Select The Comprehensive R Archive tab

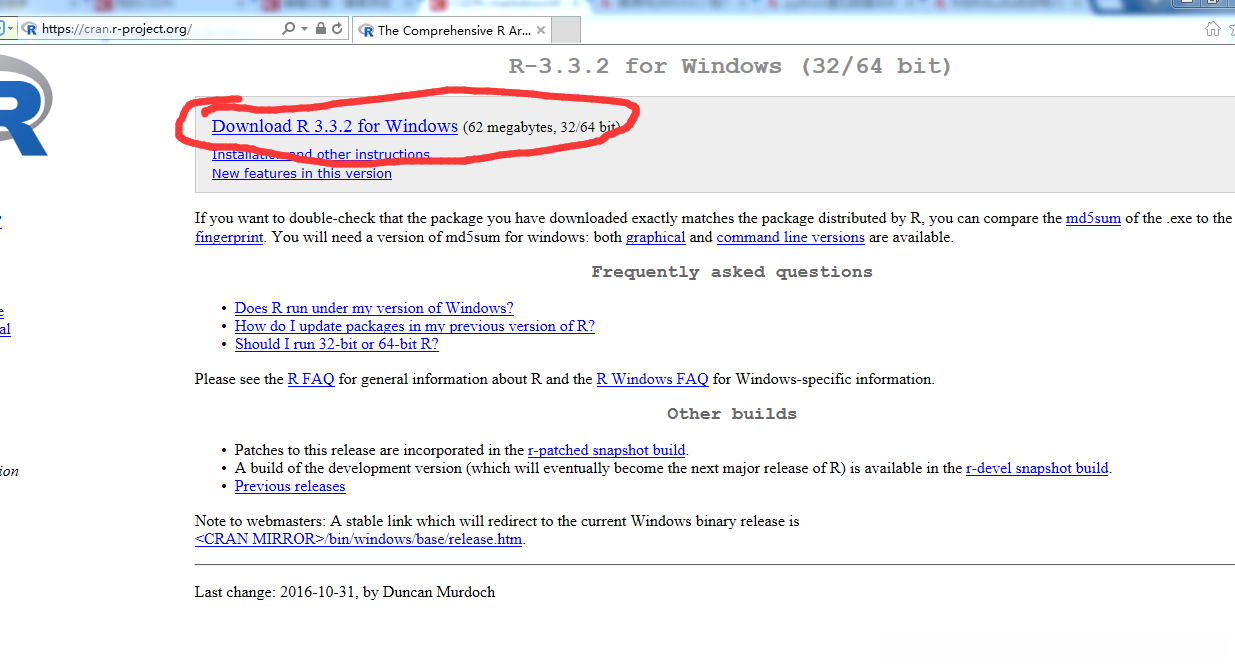451,30
